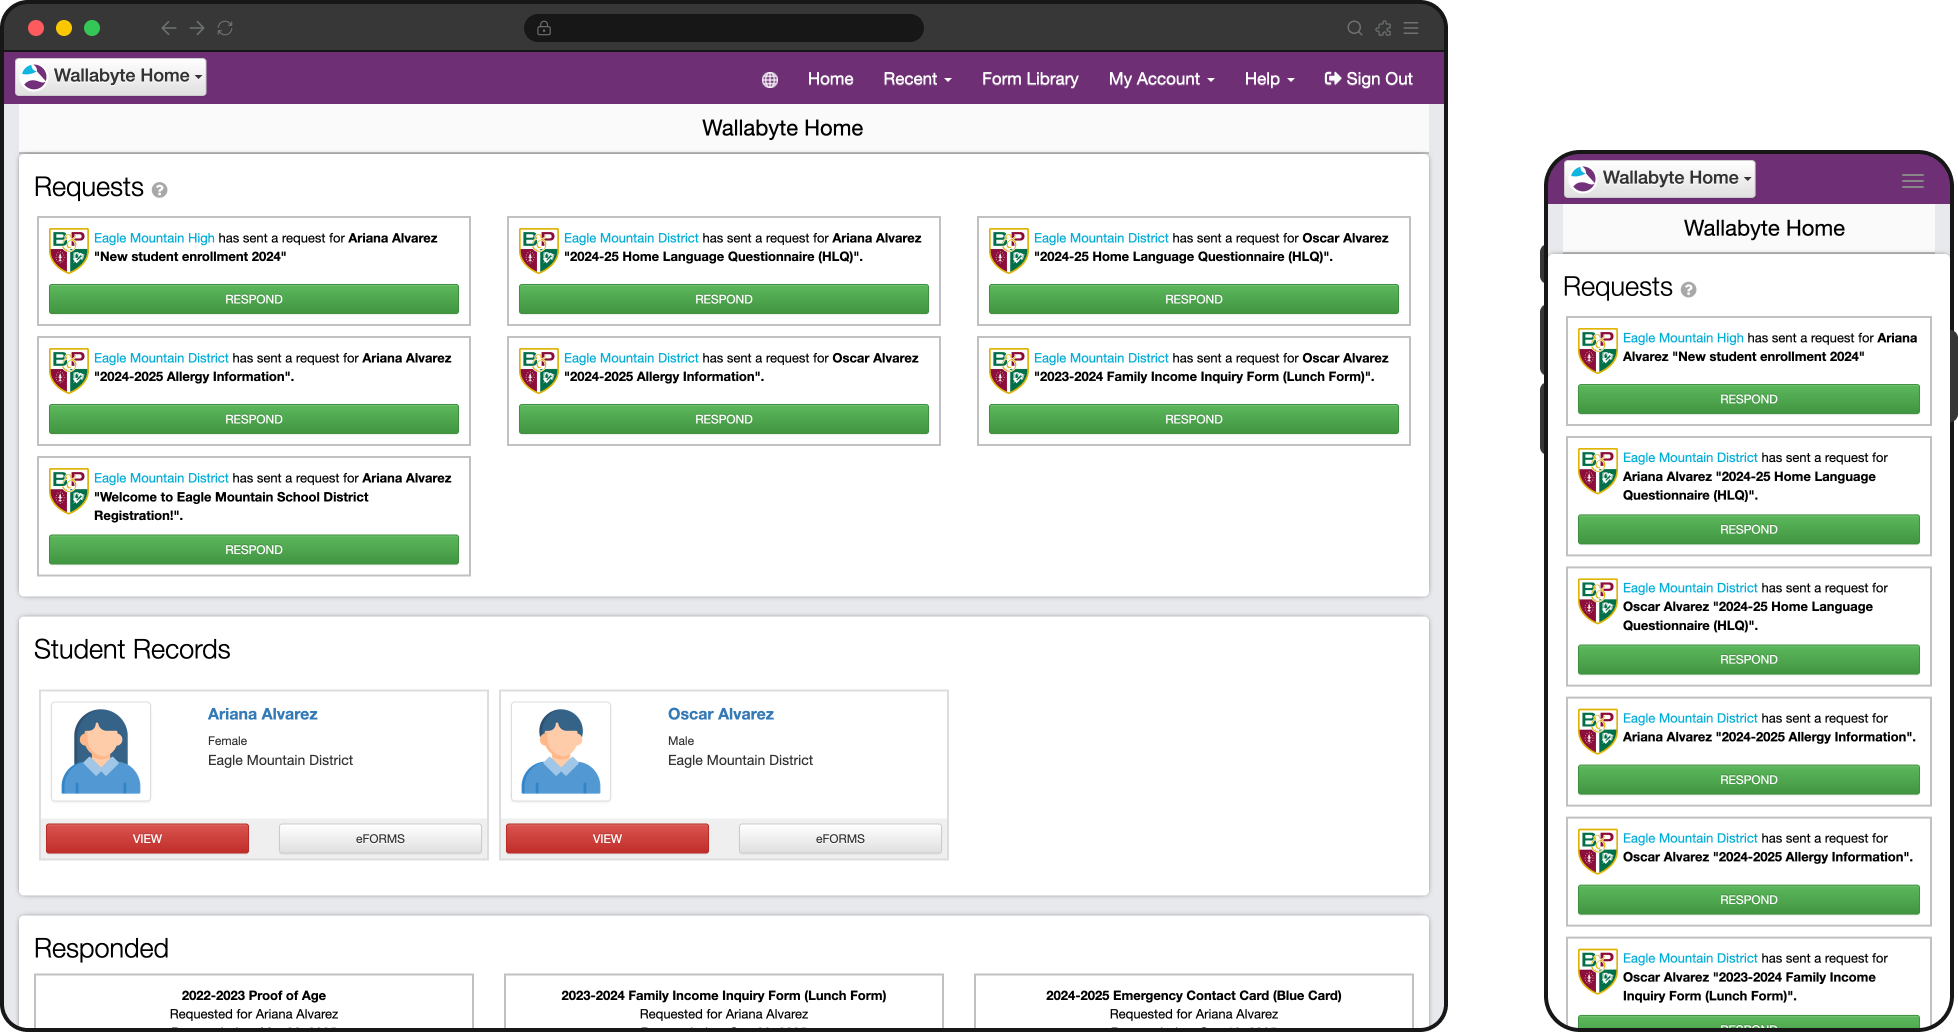This screenshot has height=1032, width=1958.
Task: Click the Requests help question mark icon
Action: (x=159, y=190)
